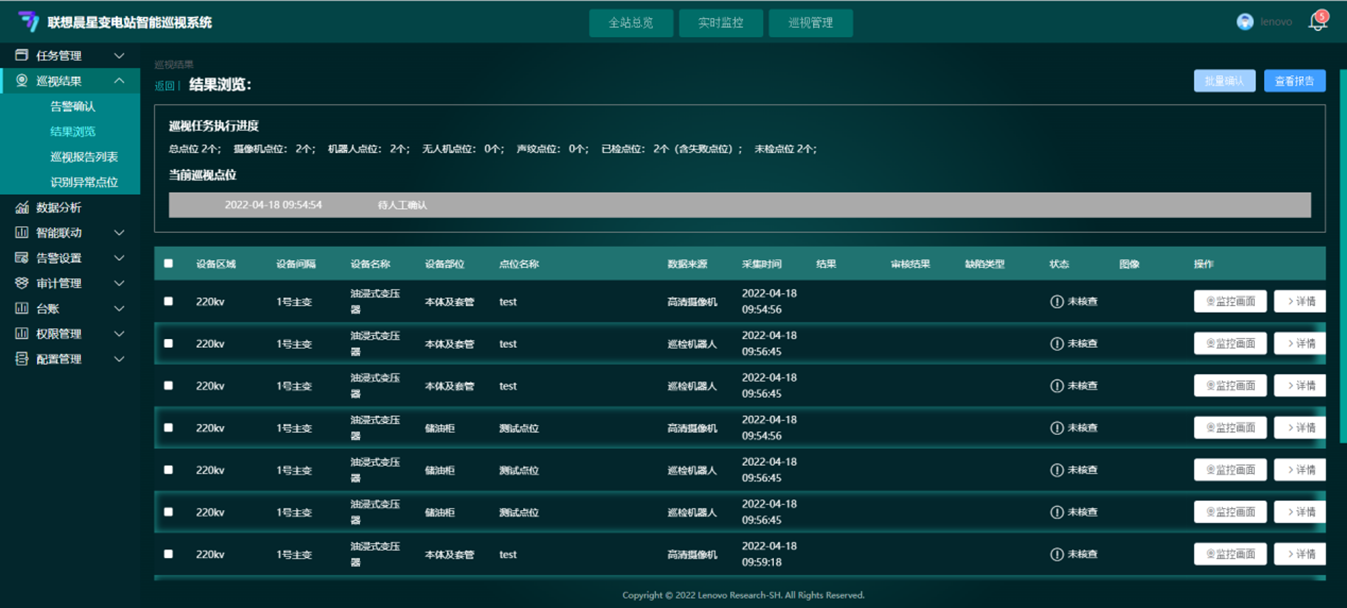Image resolution: width=1347 pixels, height=608 pixels.
Task: Click the notification bell icon
Action: tap(1317, 22)
